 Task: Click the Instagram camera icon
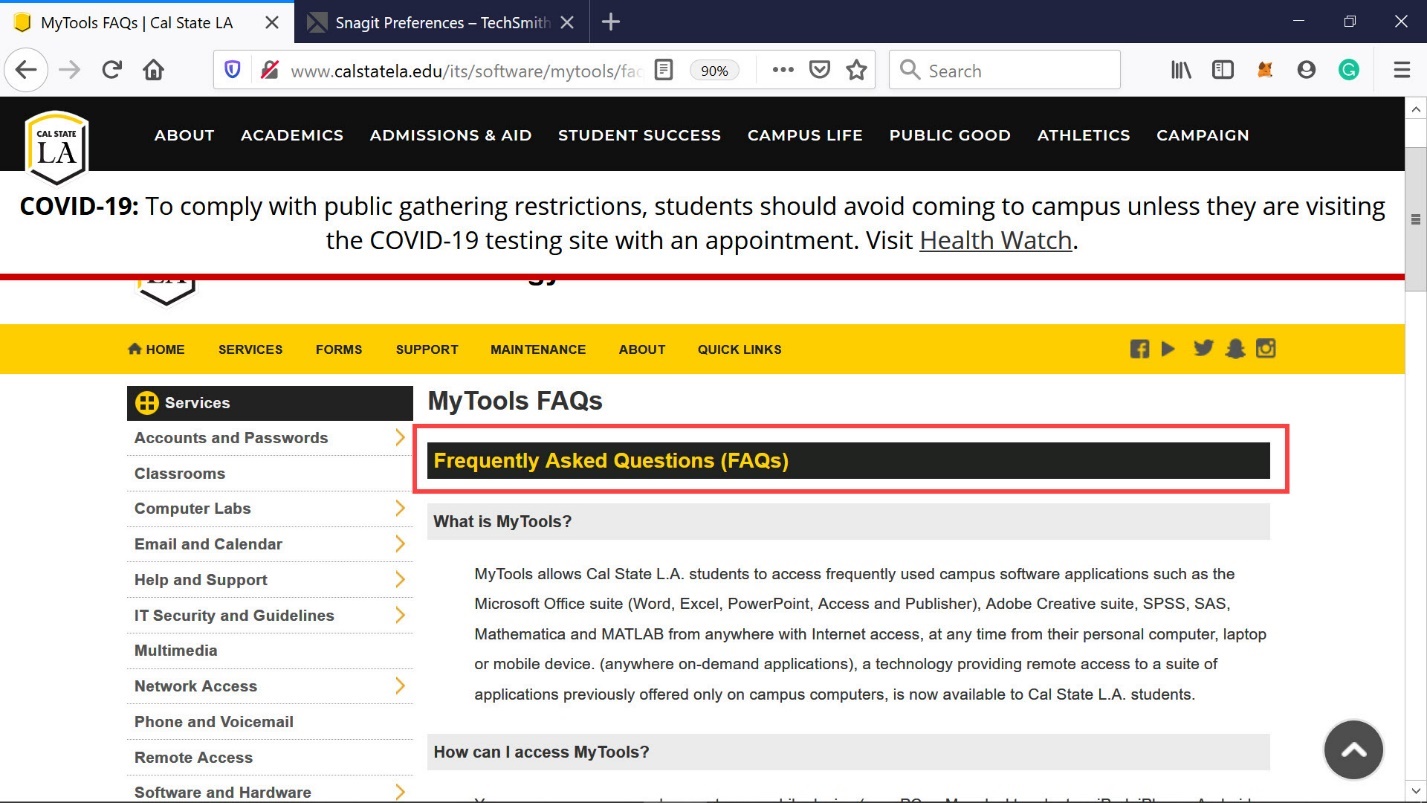point(1266,348)
